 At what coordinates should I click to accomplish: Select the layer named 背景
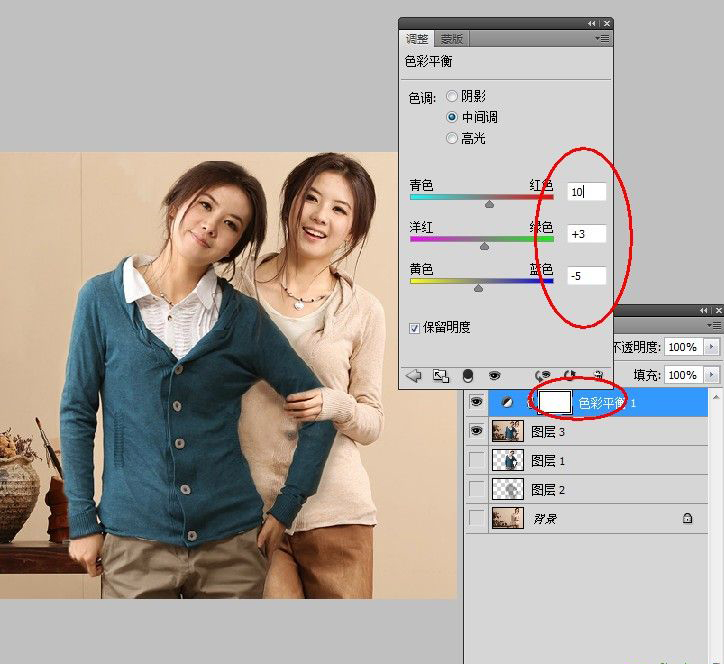coord(545,519)
